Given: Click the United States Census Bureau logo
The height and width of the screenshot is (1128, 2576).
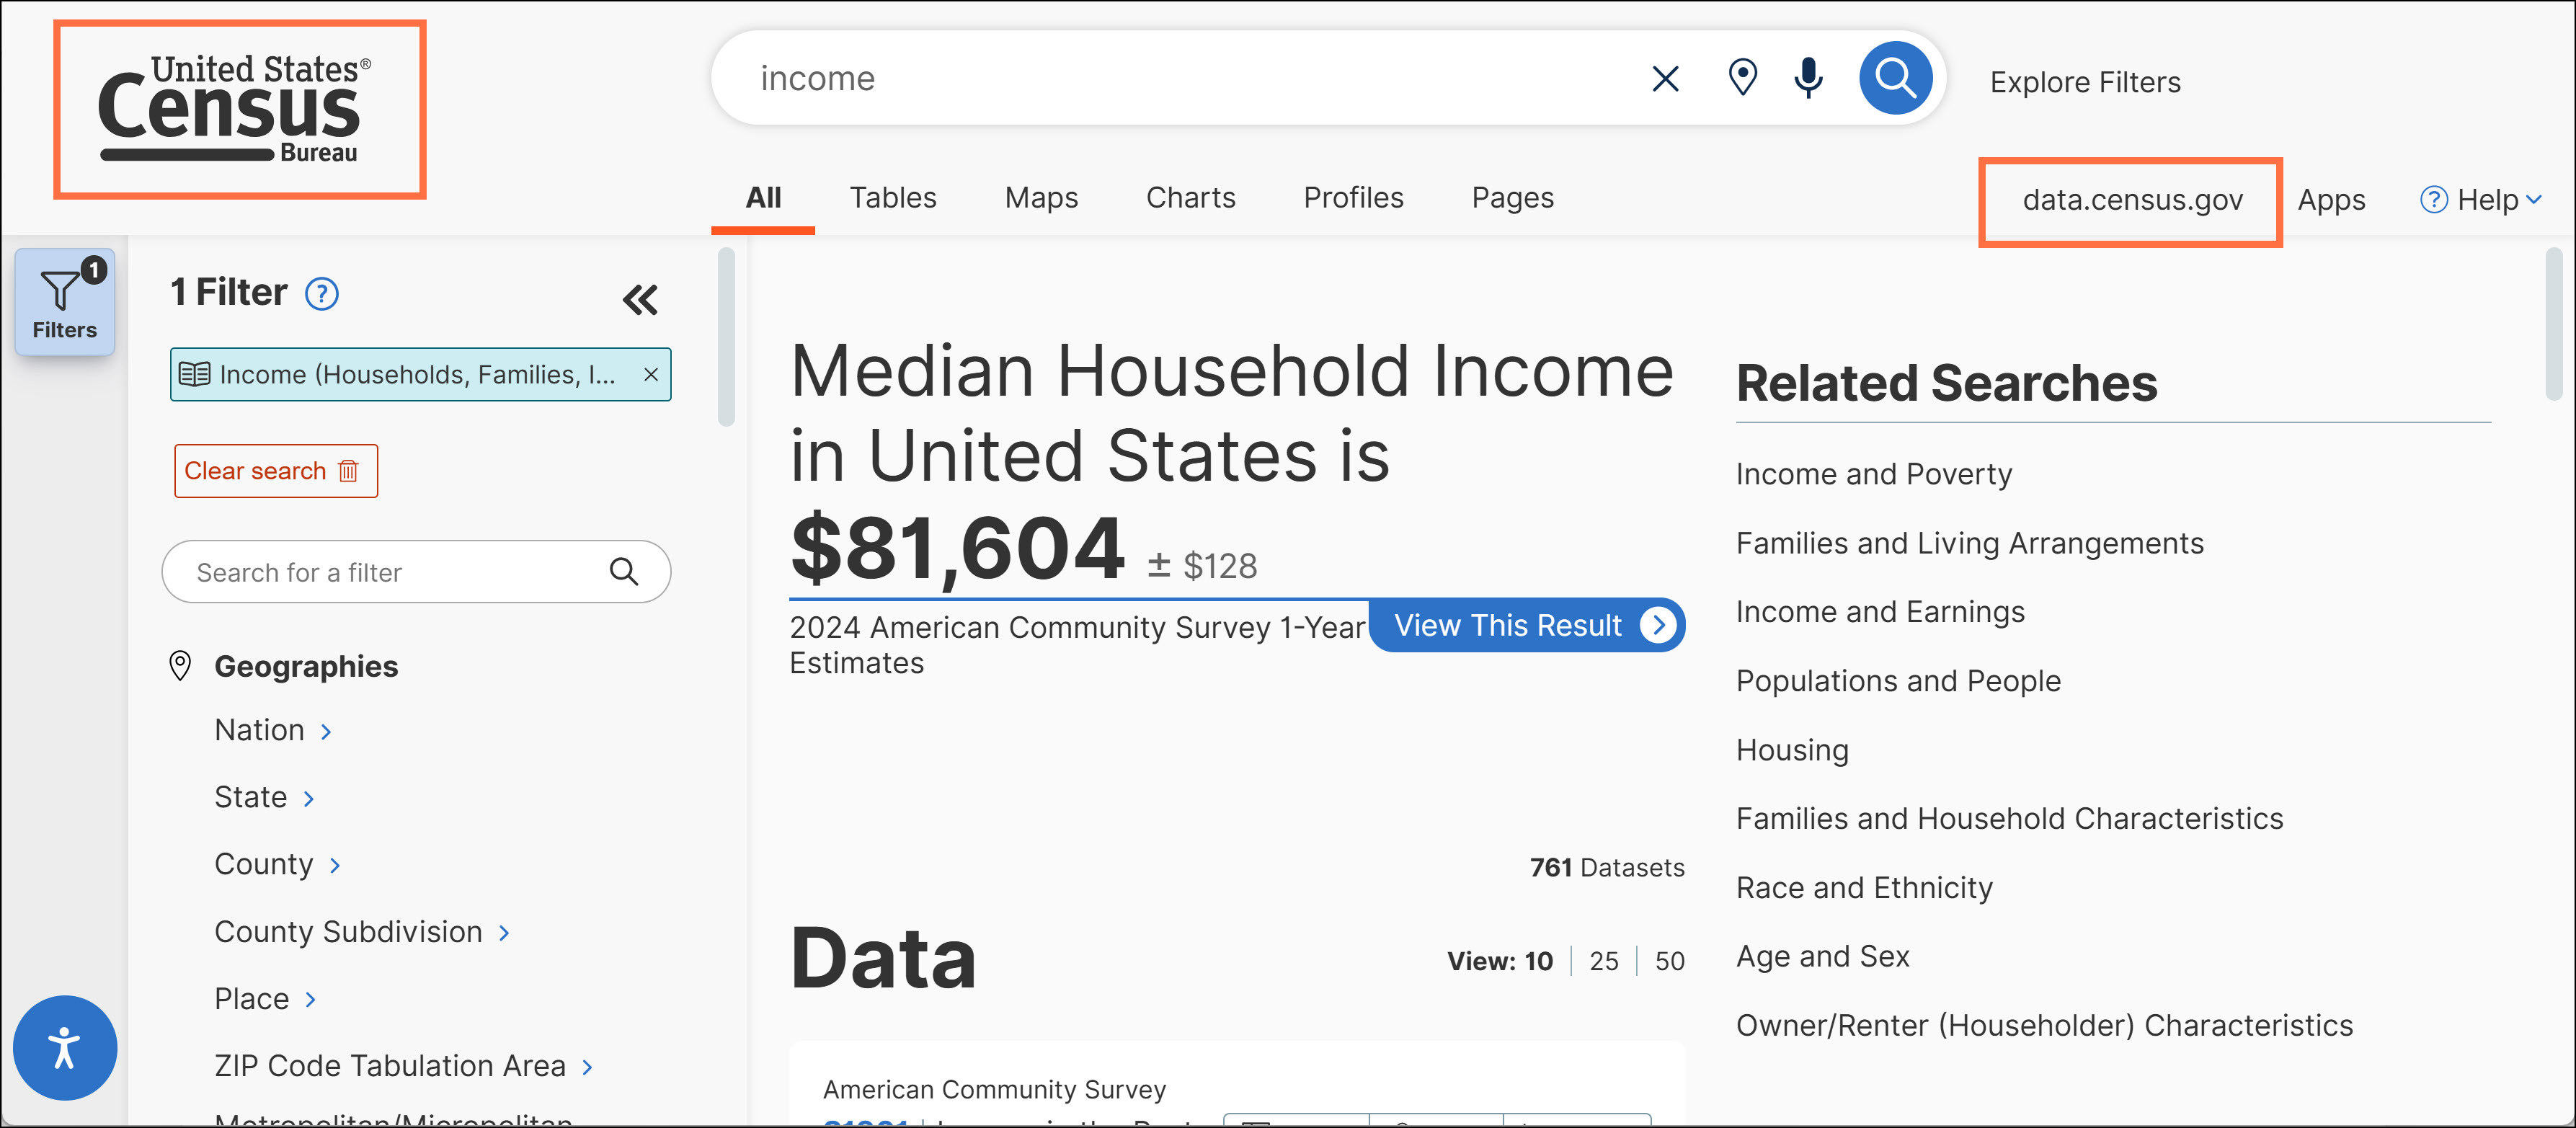Looking at the screenshot, I should click(239, 109).
